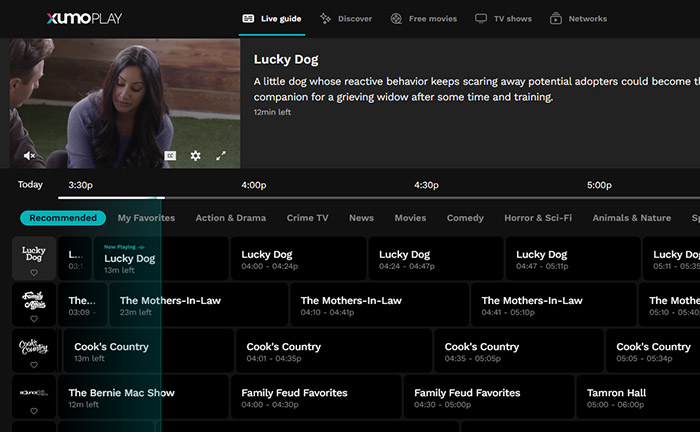Image resolution: width=700 pixels, height=432 pixels.
Task: Click the Lucky Dog video preview
Action: pos(125,103)
